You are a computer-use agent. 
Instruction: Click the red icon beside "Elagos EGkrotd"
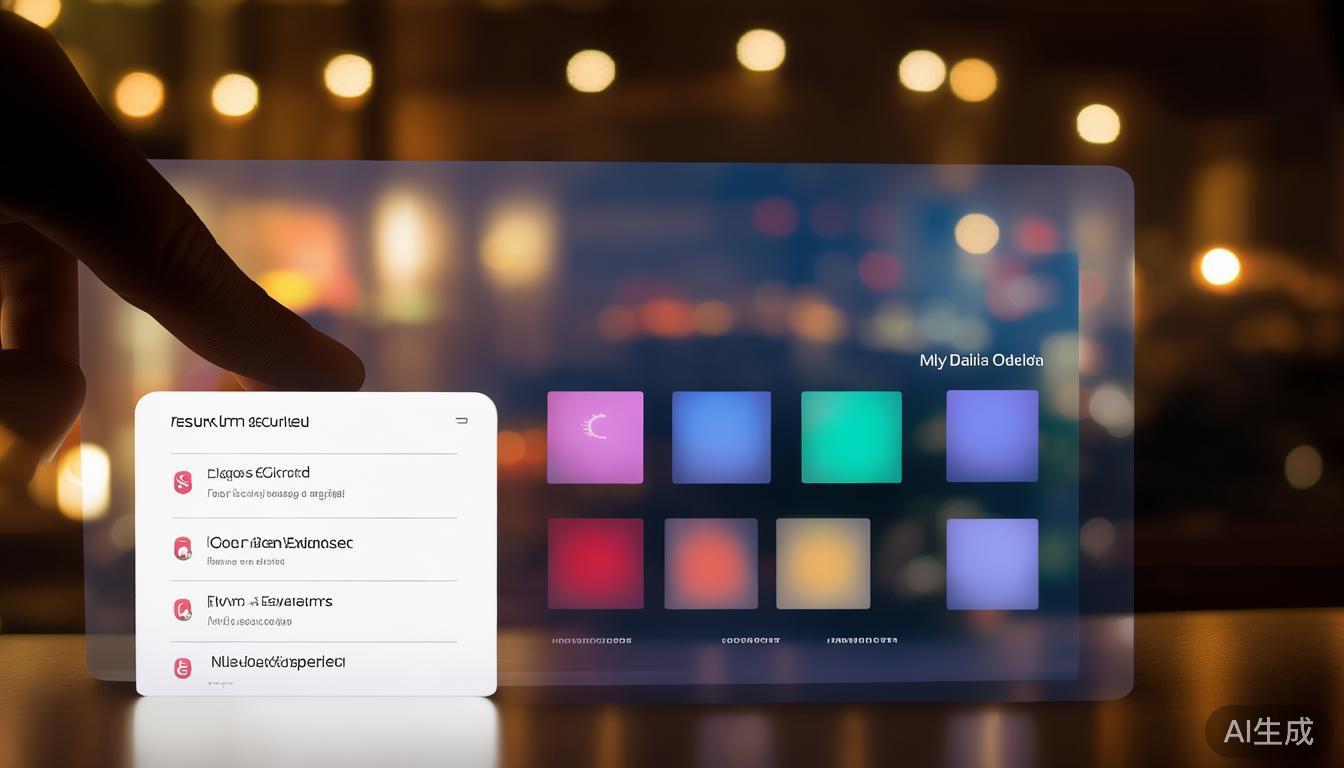[182, 483]
